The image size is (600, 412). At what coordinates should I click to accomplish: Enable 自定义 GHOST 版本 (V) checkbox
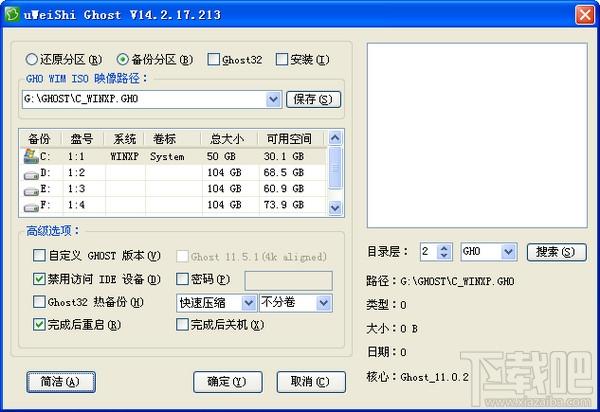(x=39, y=256)
